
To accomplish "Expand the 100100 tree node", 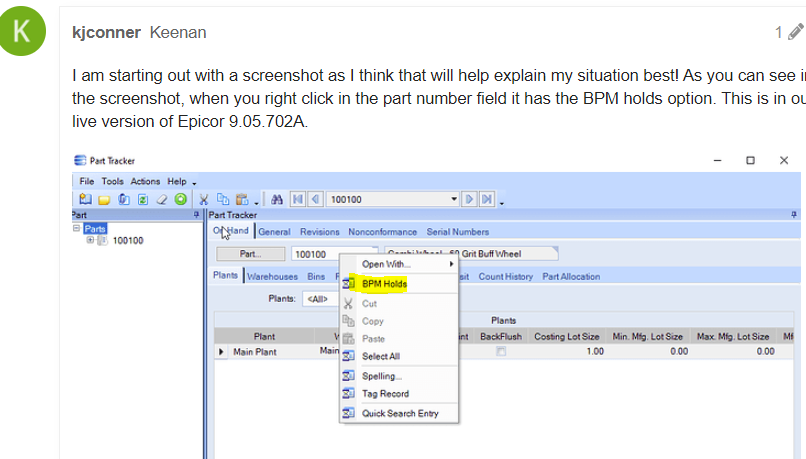I will [90, 240].
